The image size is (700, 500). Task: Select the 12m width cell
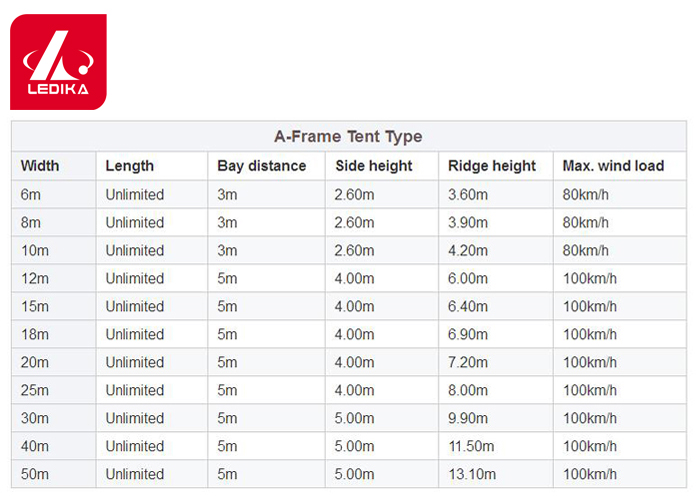(x=35, y=278)
